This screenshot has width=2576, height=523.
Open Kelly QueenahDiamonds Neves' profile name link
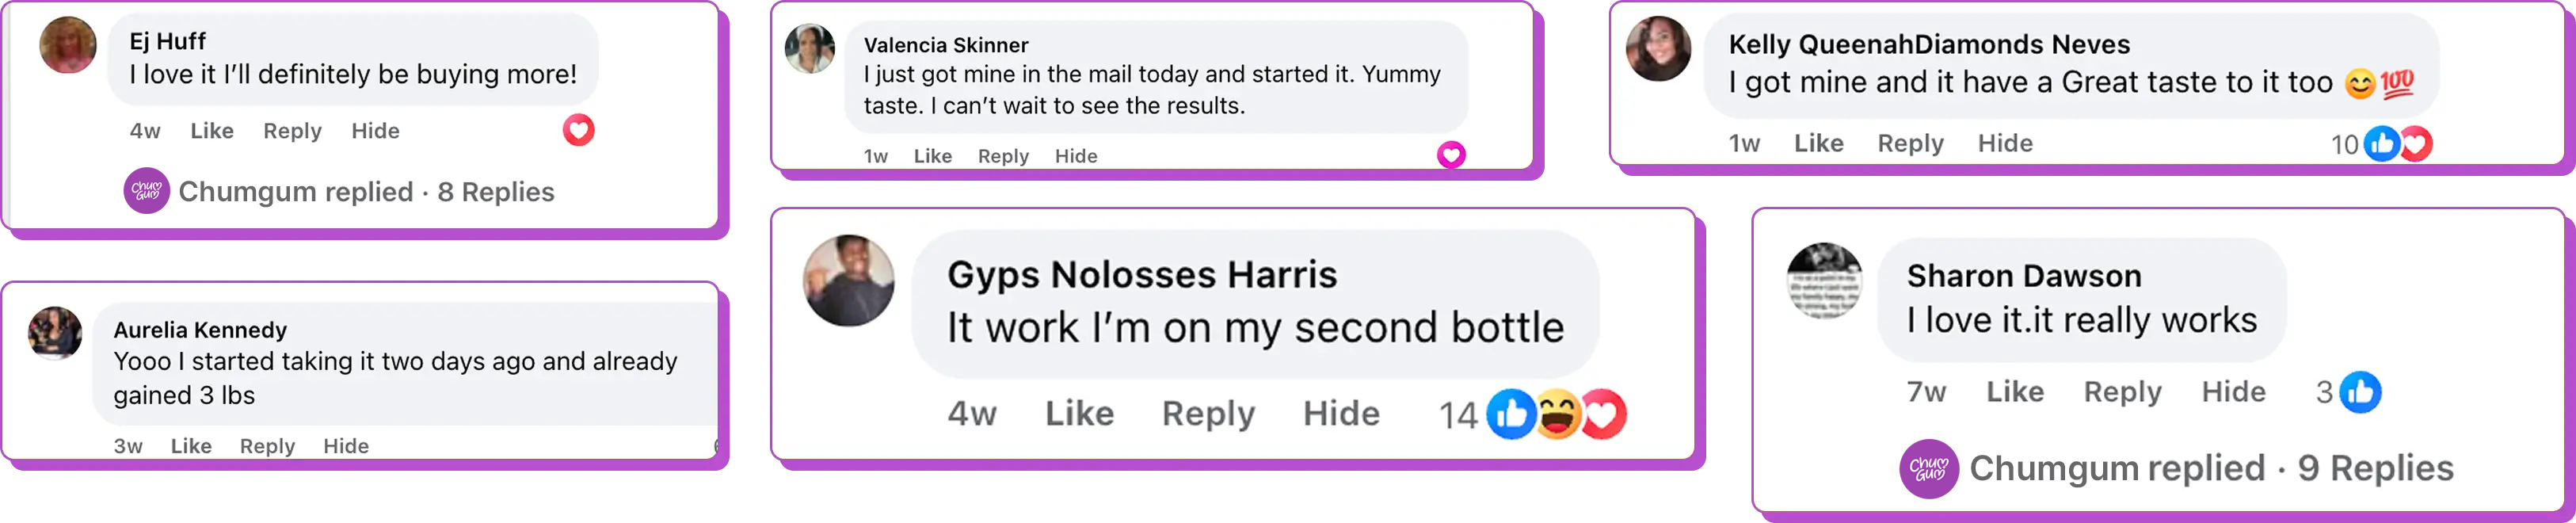[1929, 45]
